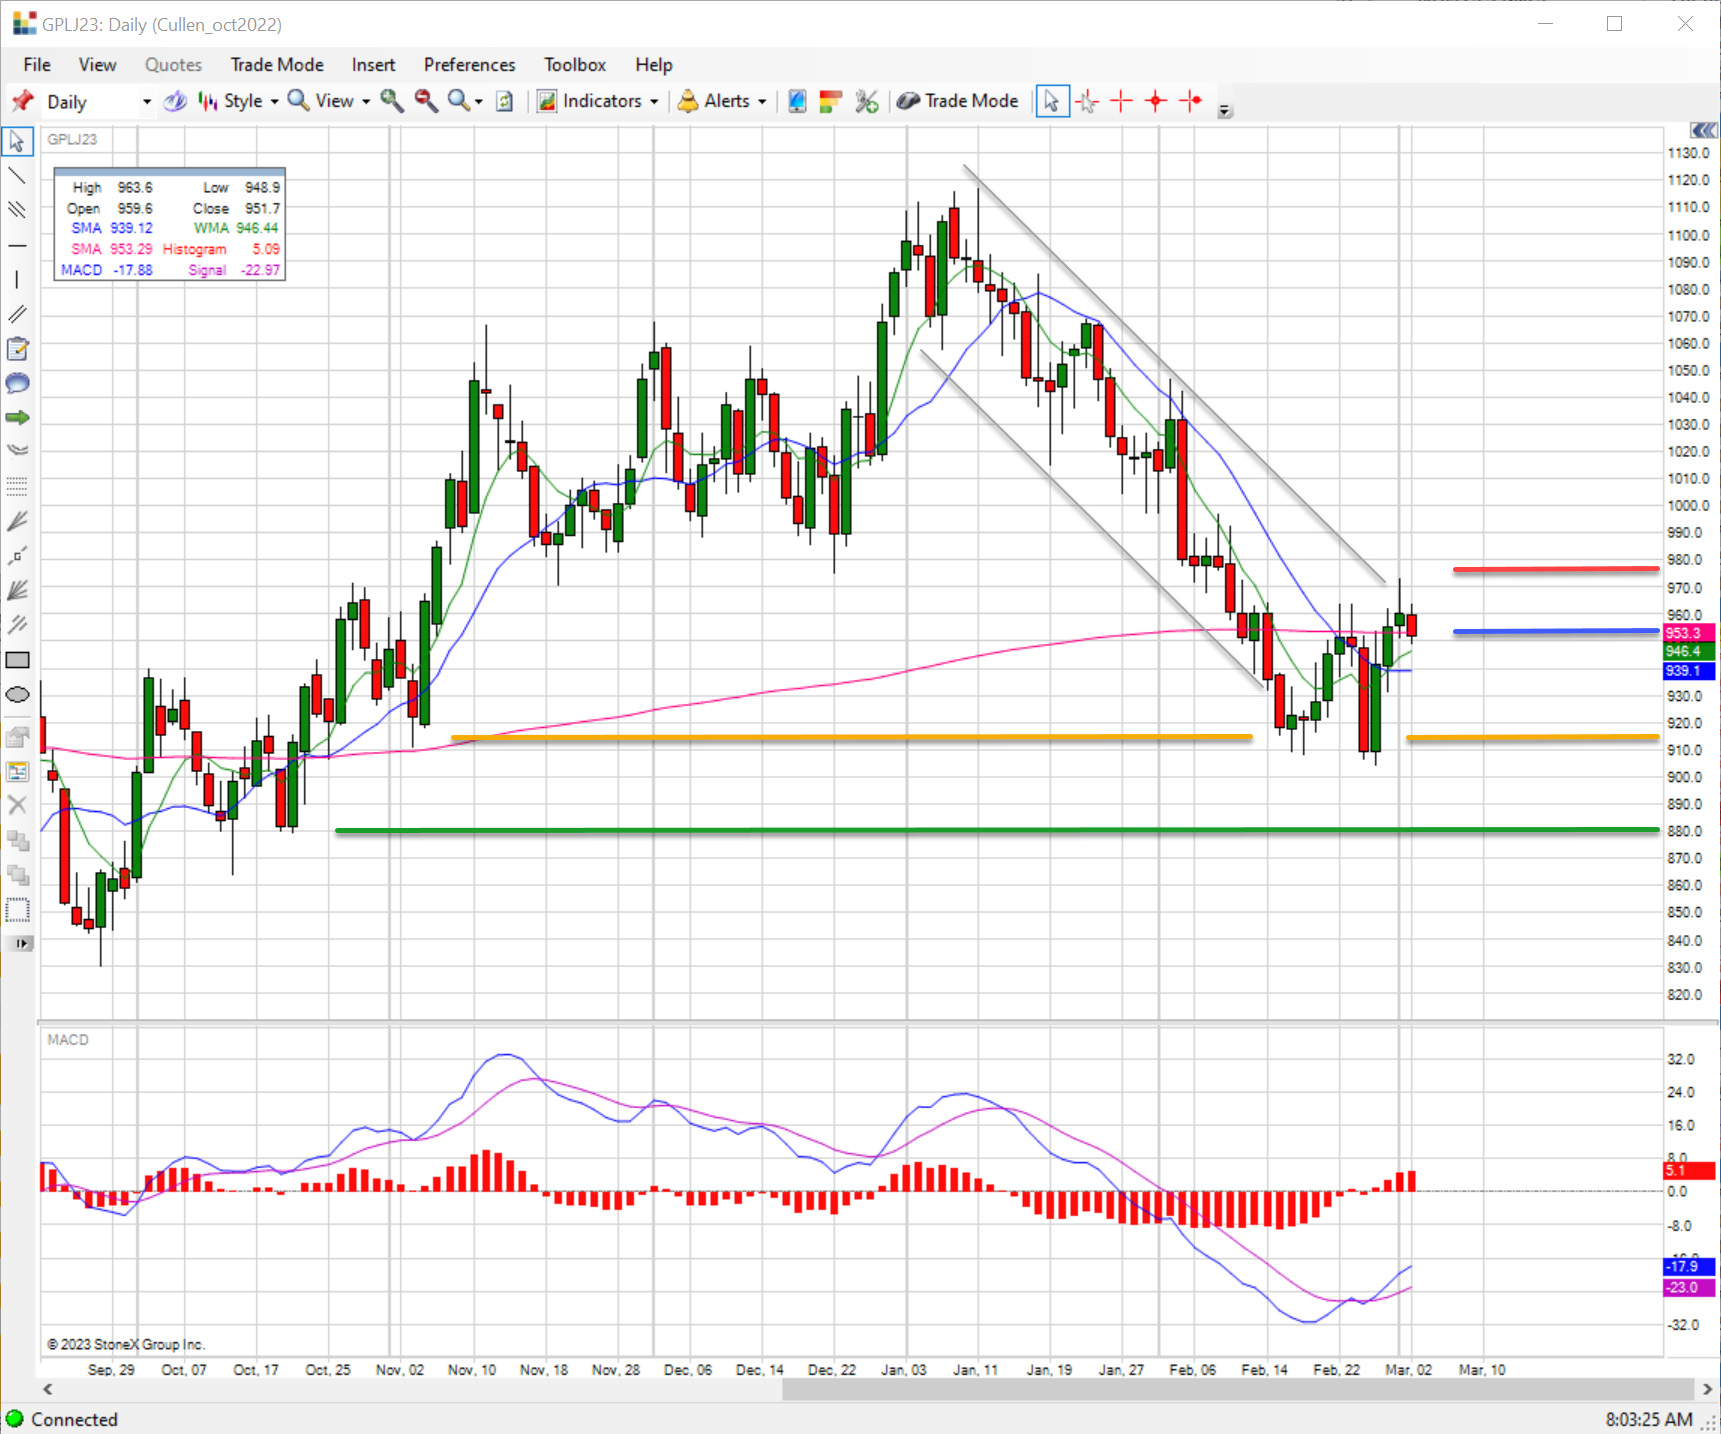Click the StoneX app icon in title bar
The height and width of the screenshot is (1434, 1721).
[24, 23]
